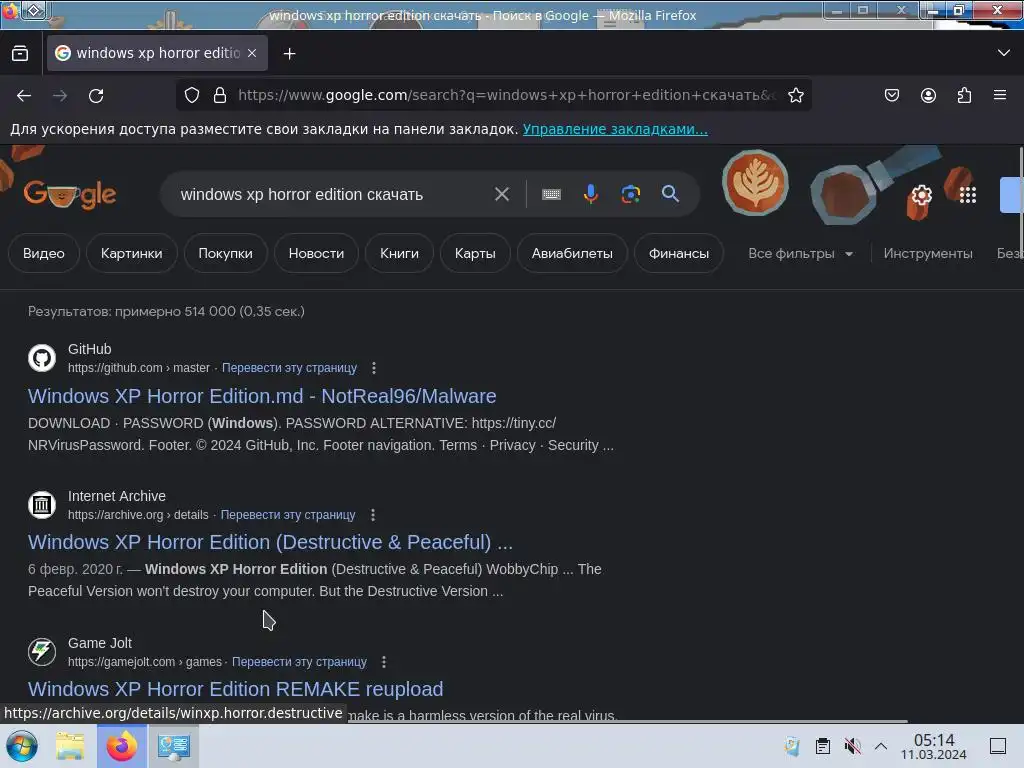The height and width of the screenshot is (768, 1024).
Task: Bookmark this page with star icon
Action: tap(795, 95)
